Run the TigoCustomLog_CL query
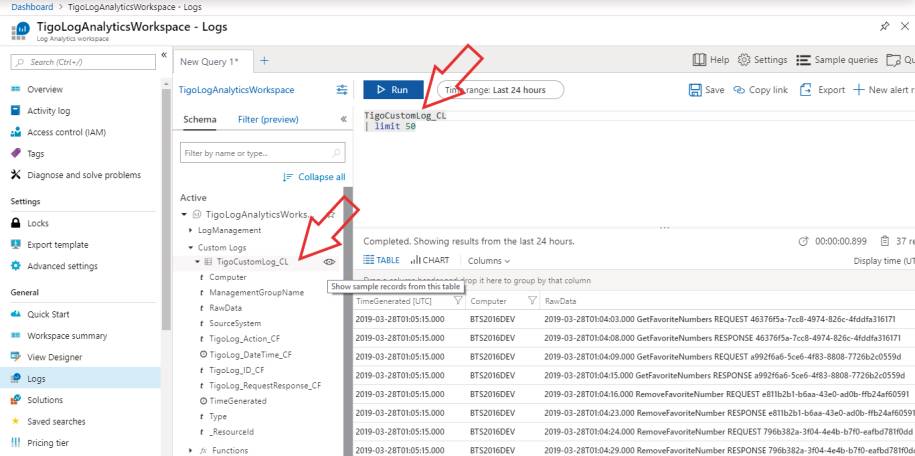Screen dimensions: 915x456 coord(393,90)
